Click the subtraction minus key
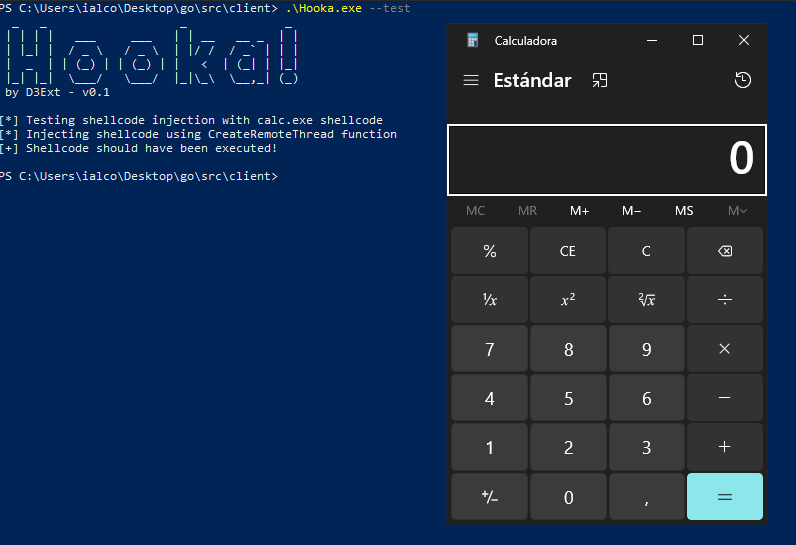The width and height of the screenshot is (796, 545). (724, 398)
